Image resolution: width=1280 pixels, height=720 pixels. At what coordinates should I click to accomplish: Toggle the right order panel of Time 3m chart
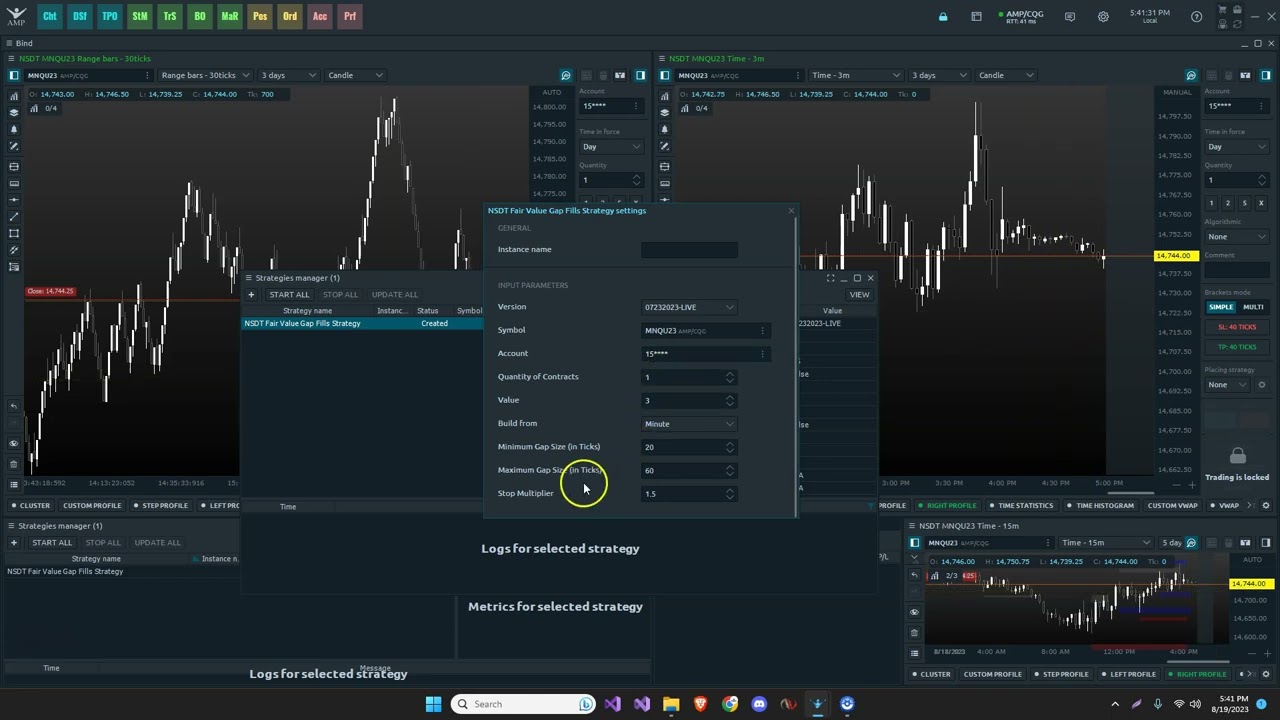[x=1265, y=75]
